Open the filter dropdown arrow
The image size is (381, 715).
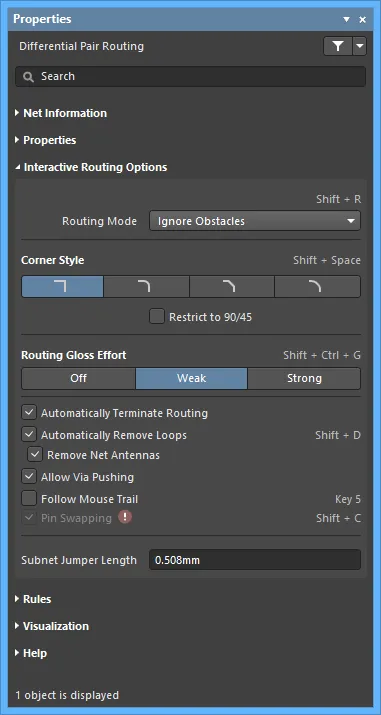[x=360, y=46]
